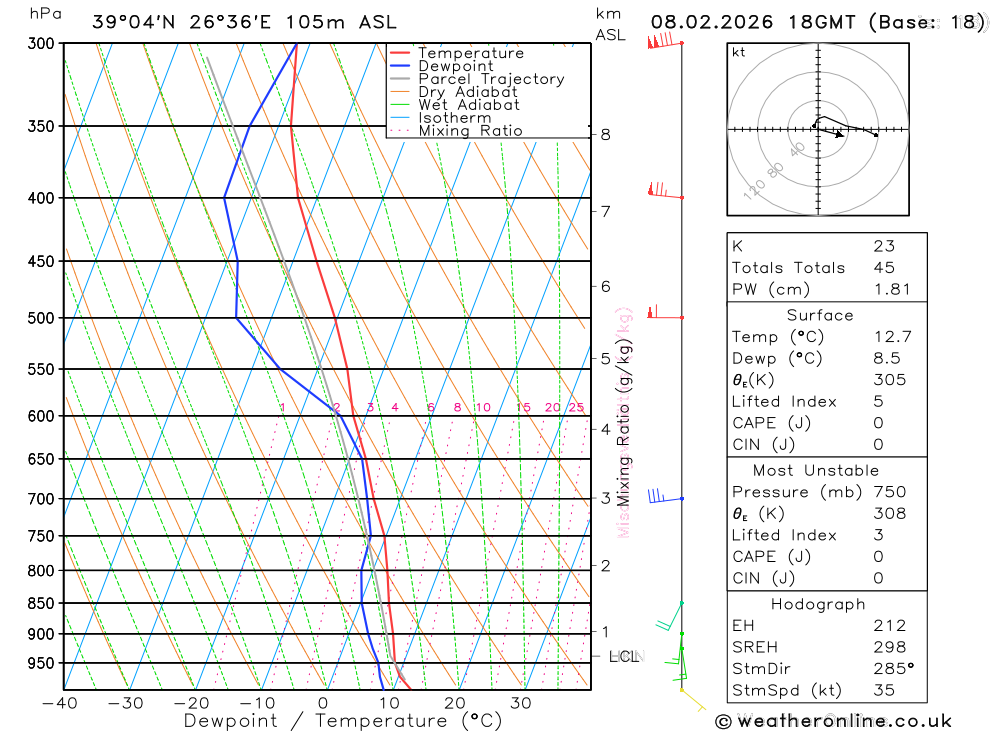This screenshot has width=1000, height=733.
Task: Click the green wind barb at 850 hPa
Action: pyautogui.click(x=670, y=617)
